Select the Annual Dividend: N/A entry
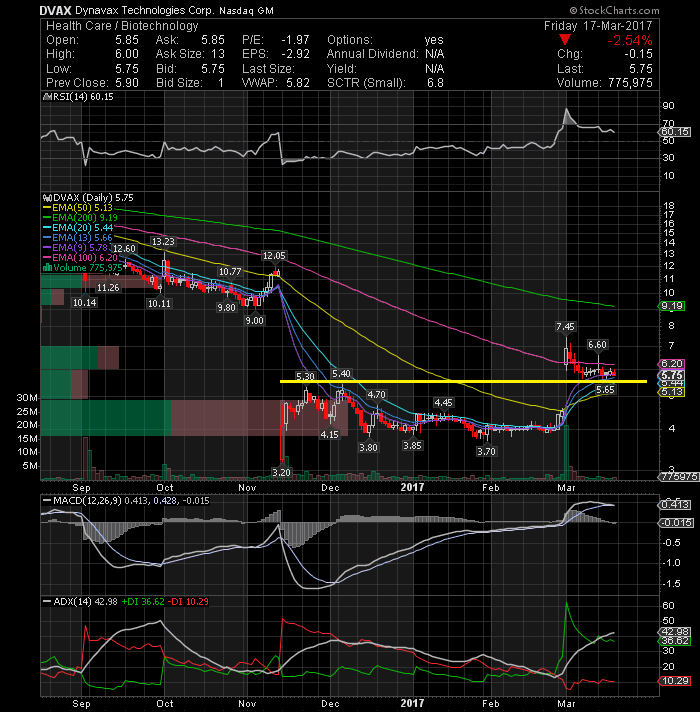700x712 pixels. coord(385,54)
